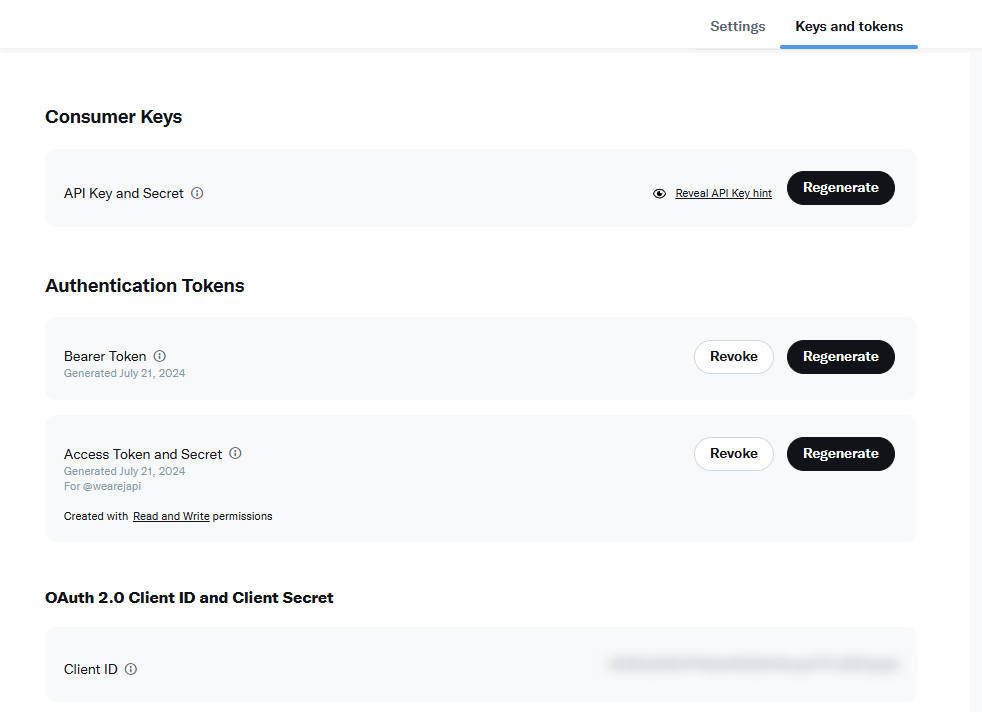Select the Keys and tokens tab
This screenshot has width=982, height=712.
pyautogui.click(x=848, y=27)
